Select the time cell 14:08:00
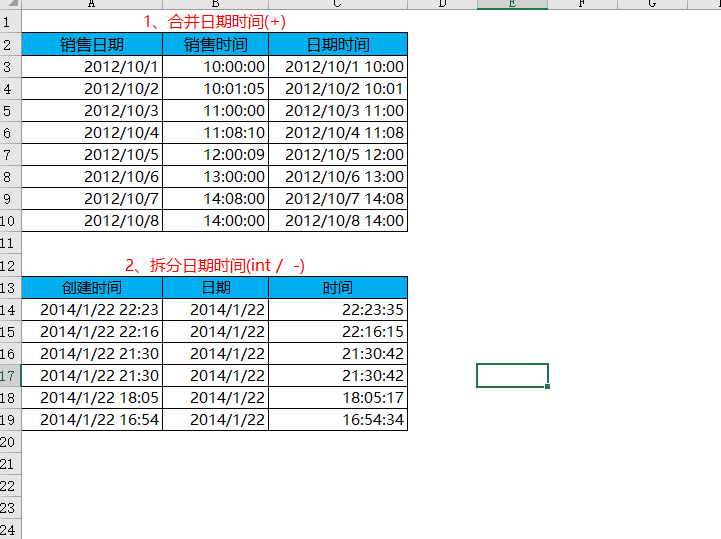This screenshot has height=539, width=721. point(215,199)
